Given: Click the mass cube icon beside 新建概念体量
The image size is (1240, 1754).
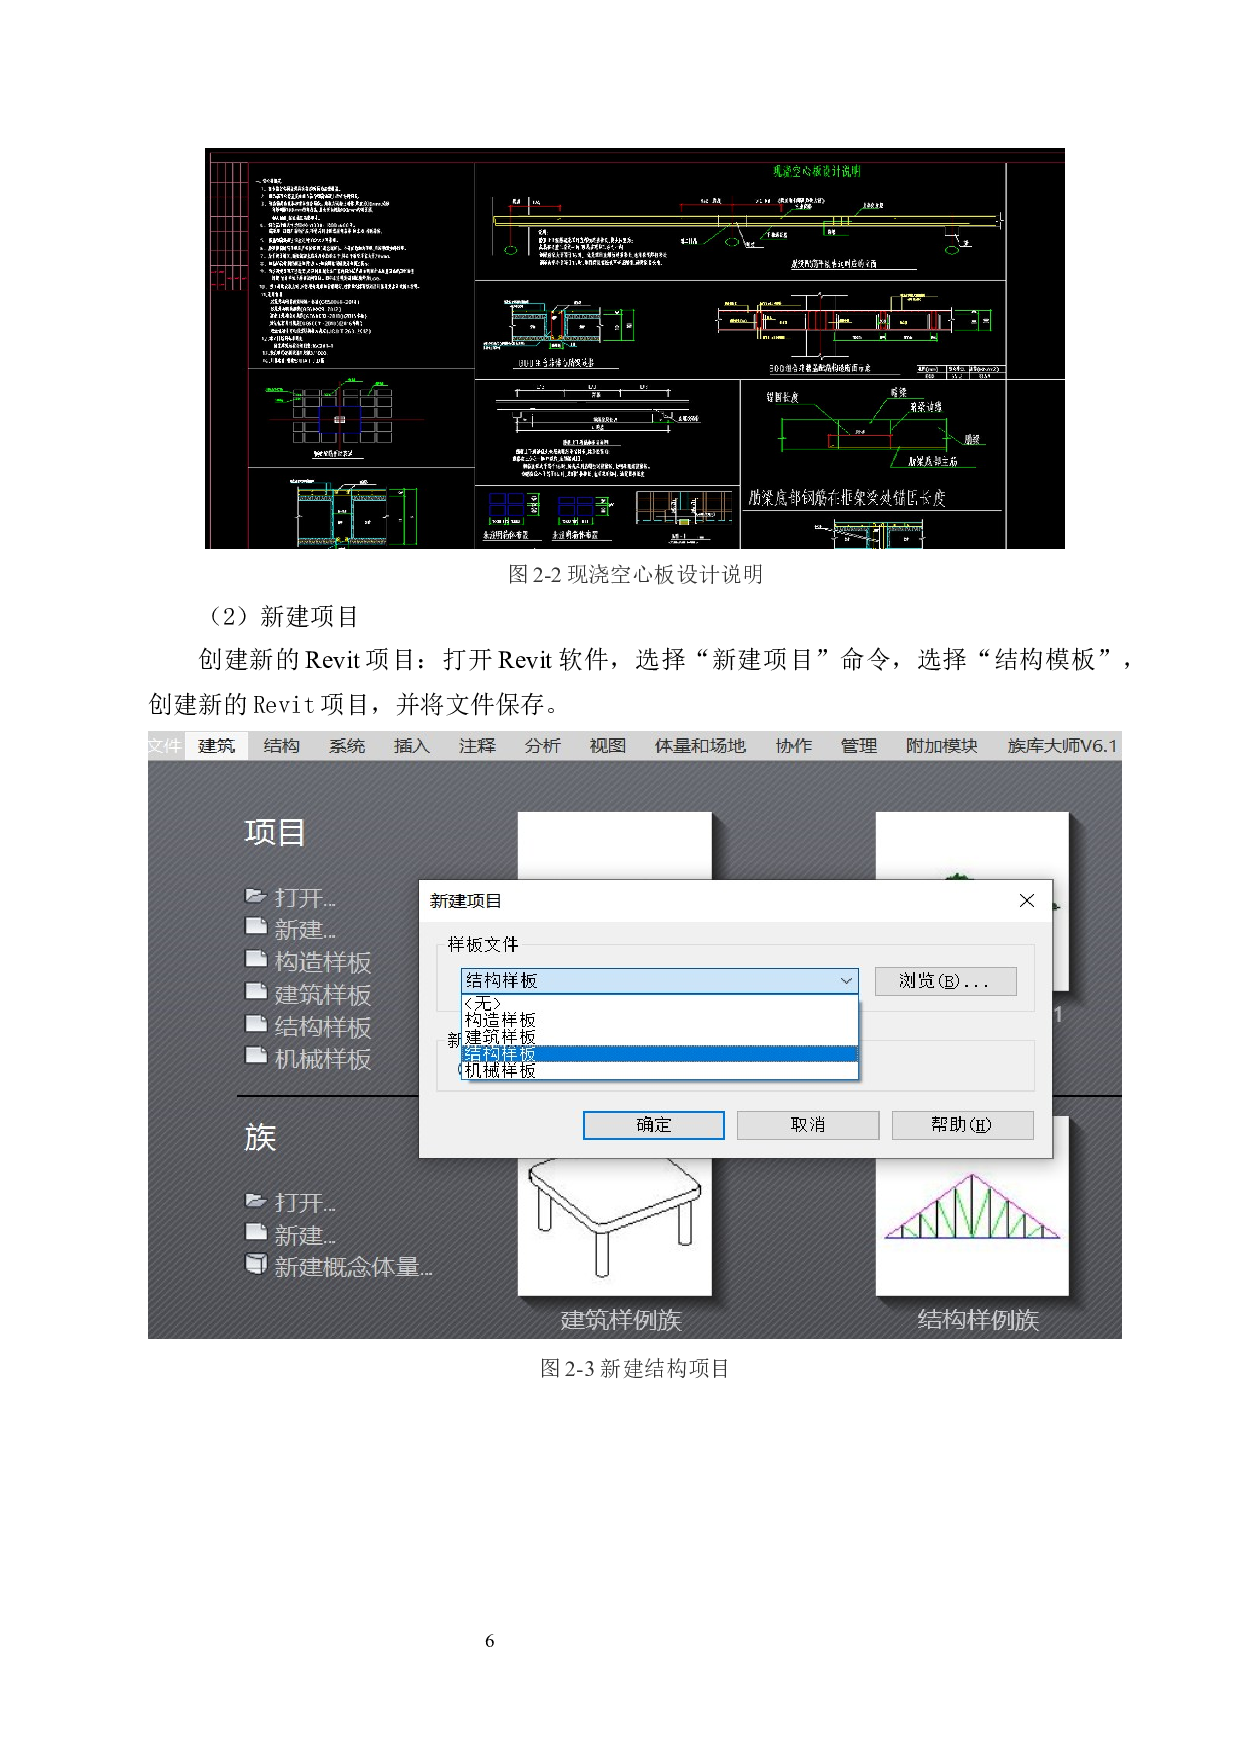Looking at the screenshot, I should pyautogui.click(x=256, y=1264).
